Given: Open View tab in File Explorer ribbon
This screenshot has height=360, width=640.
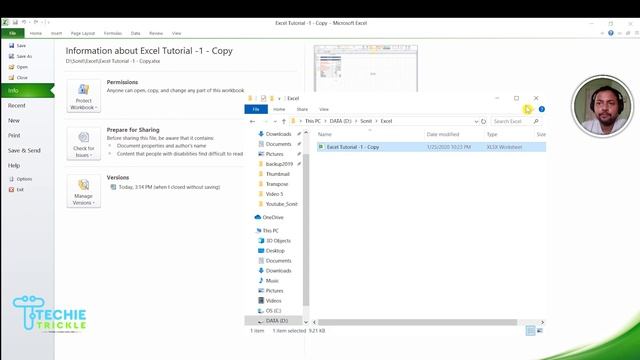Looking at the screenshot, I should (x=324, y=109).
